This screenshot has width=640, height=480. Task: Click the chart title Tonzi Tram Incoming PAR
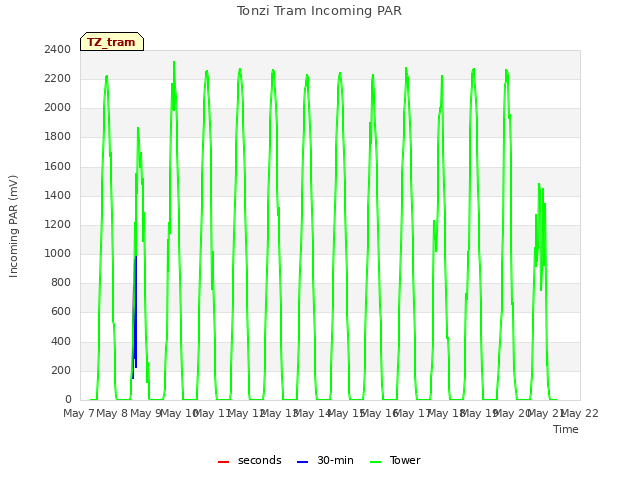pos(319,11)
